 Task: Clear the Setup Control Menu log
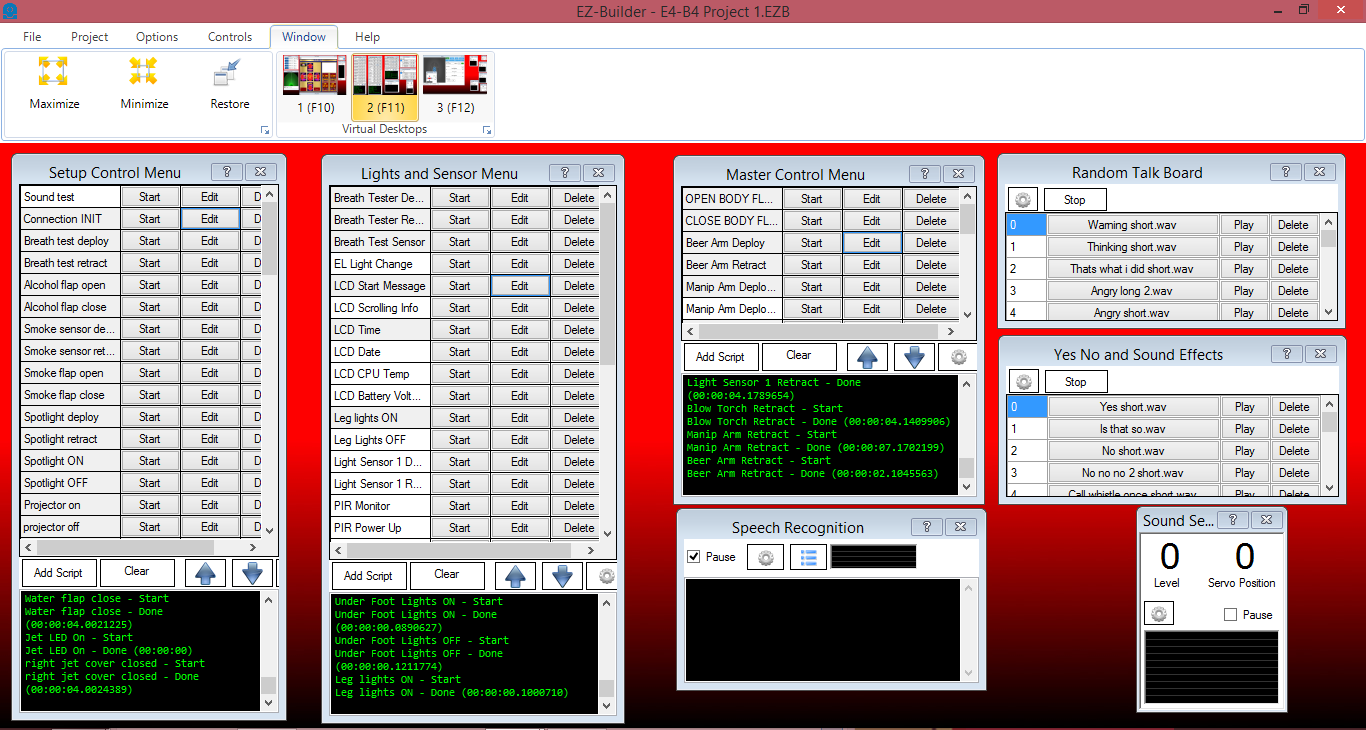tap(137, 573)
